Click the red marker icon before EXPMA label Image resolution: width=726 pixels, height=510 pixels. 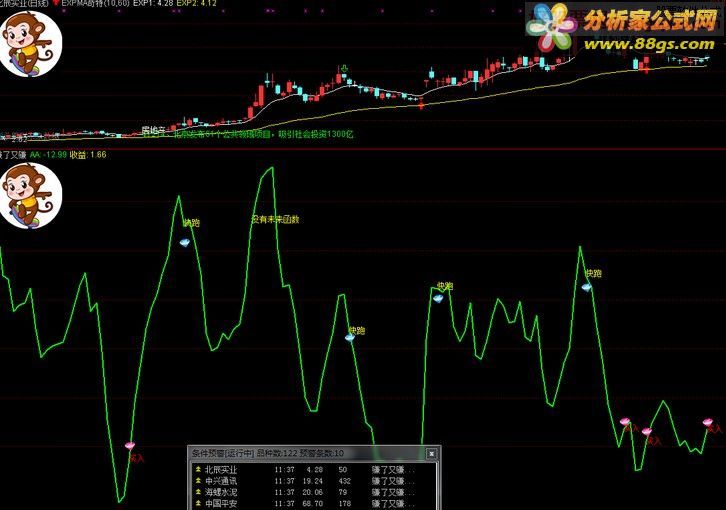point(56,3)
